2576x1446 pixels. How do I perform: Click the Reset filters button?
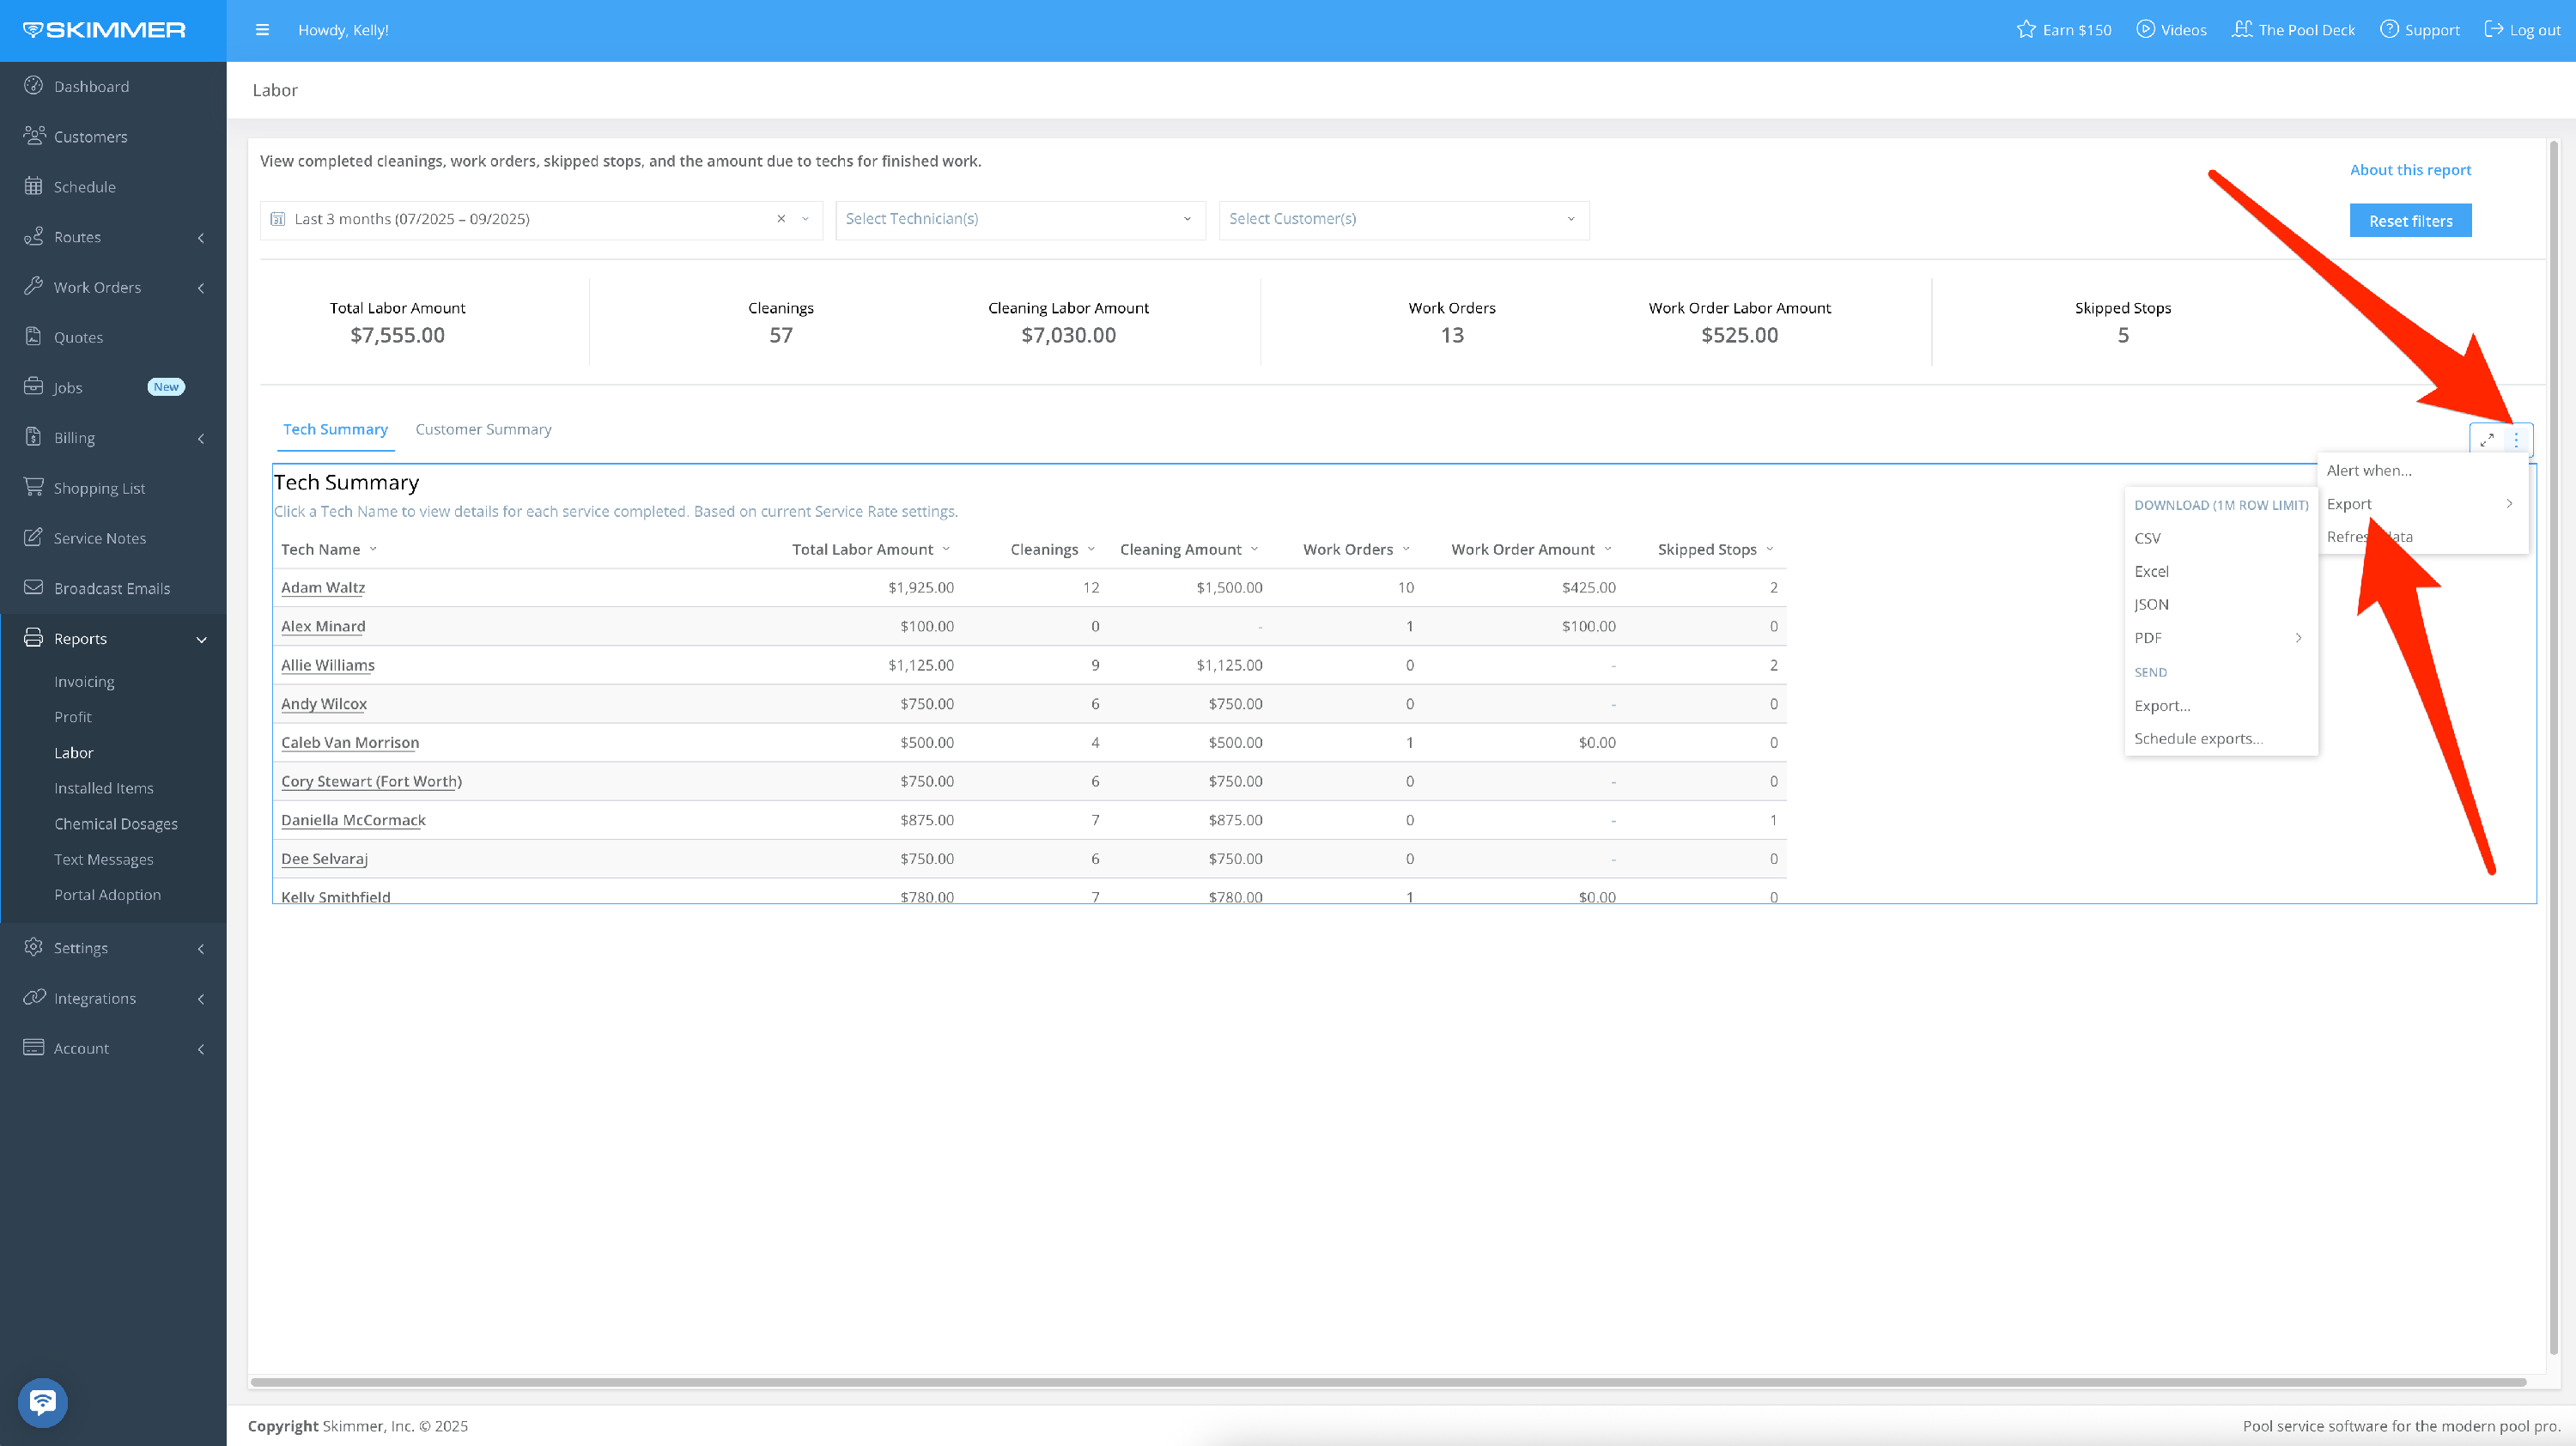pyautogui.click(x=2410, y=221)
